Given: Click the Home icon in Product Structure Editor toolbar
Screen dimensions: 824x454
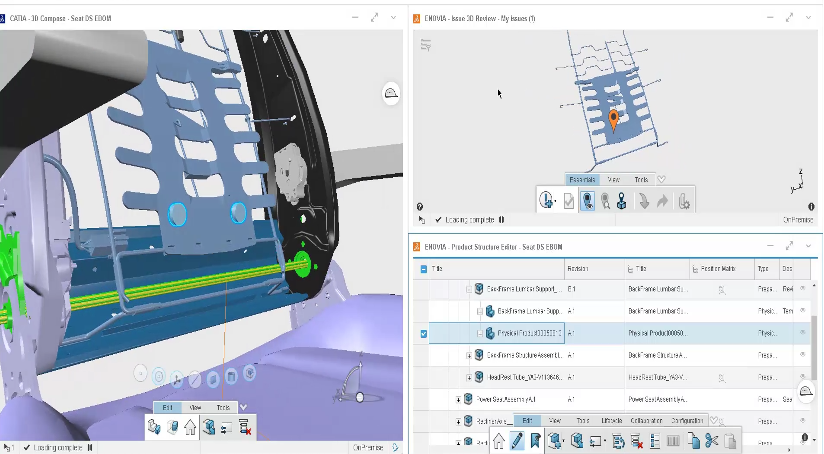Looking at the screenshot, I should point(499,441).
